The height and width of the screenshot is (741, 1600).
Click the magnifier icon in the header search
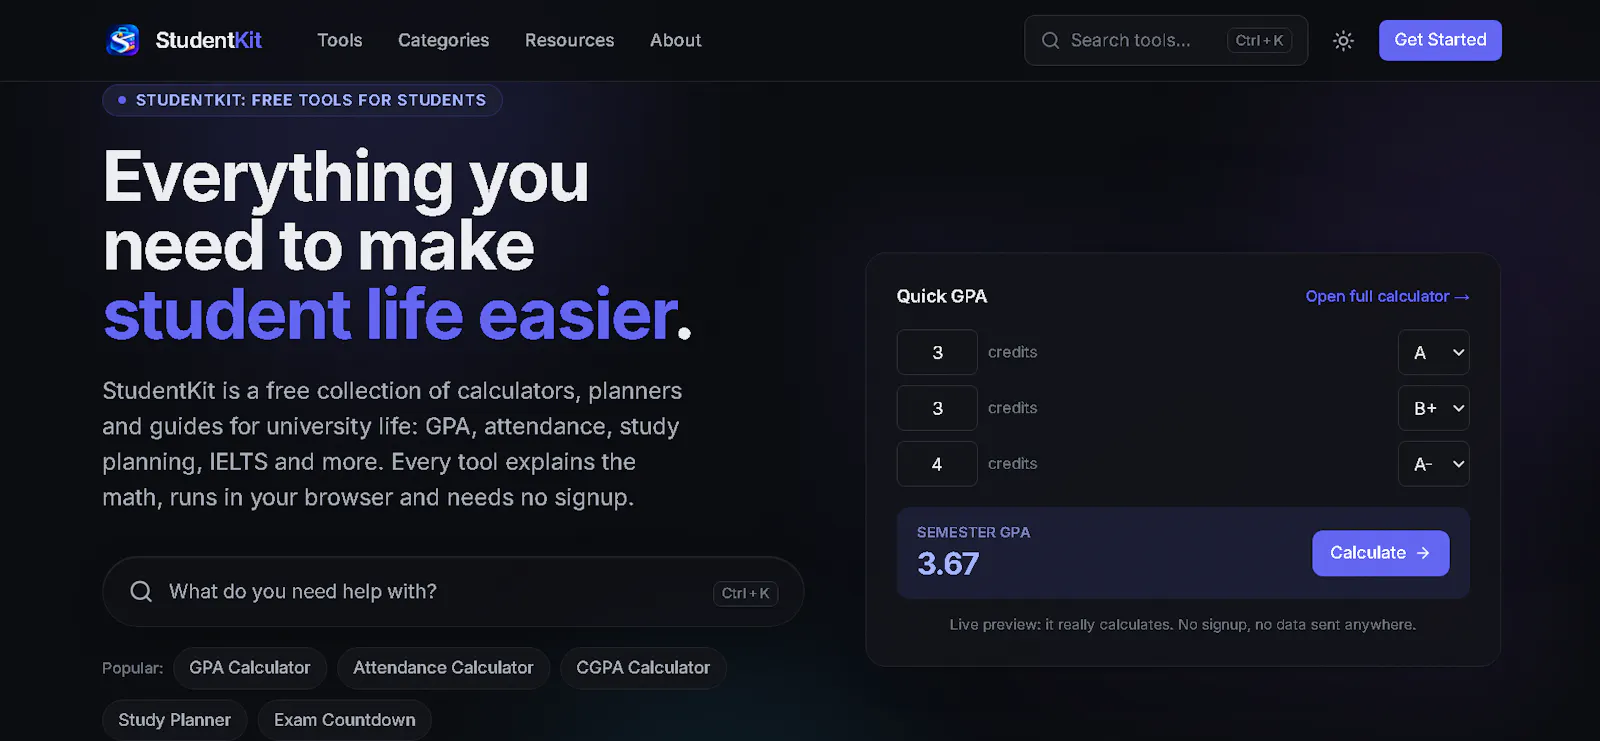point(1050,41)
